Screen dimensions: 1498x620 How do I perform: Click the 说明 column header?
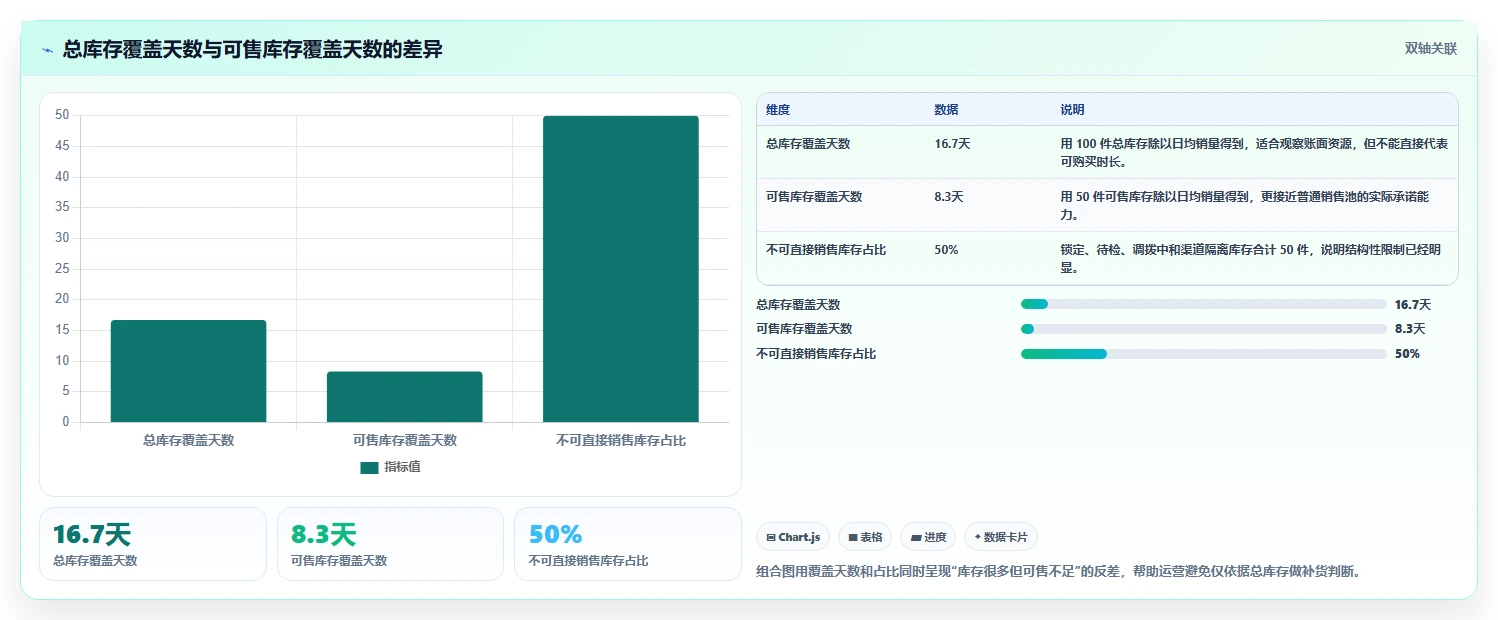(1072, 110)
